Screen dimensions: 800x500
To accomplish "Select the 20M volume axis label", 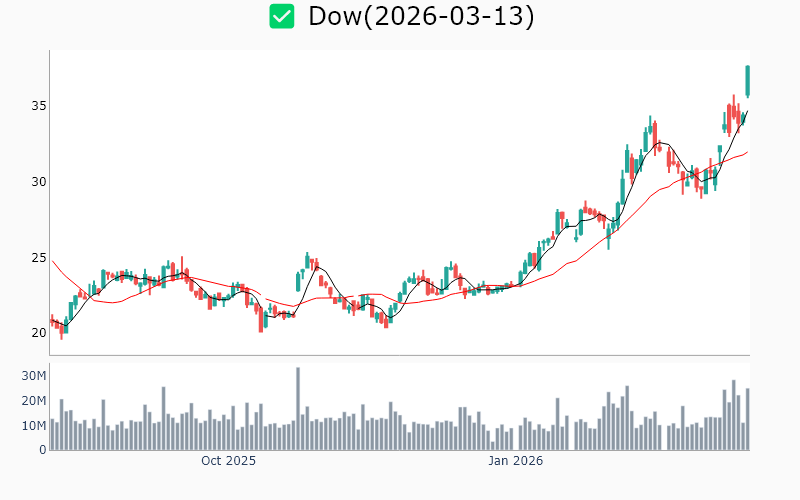I will [x=34, y=401].
